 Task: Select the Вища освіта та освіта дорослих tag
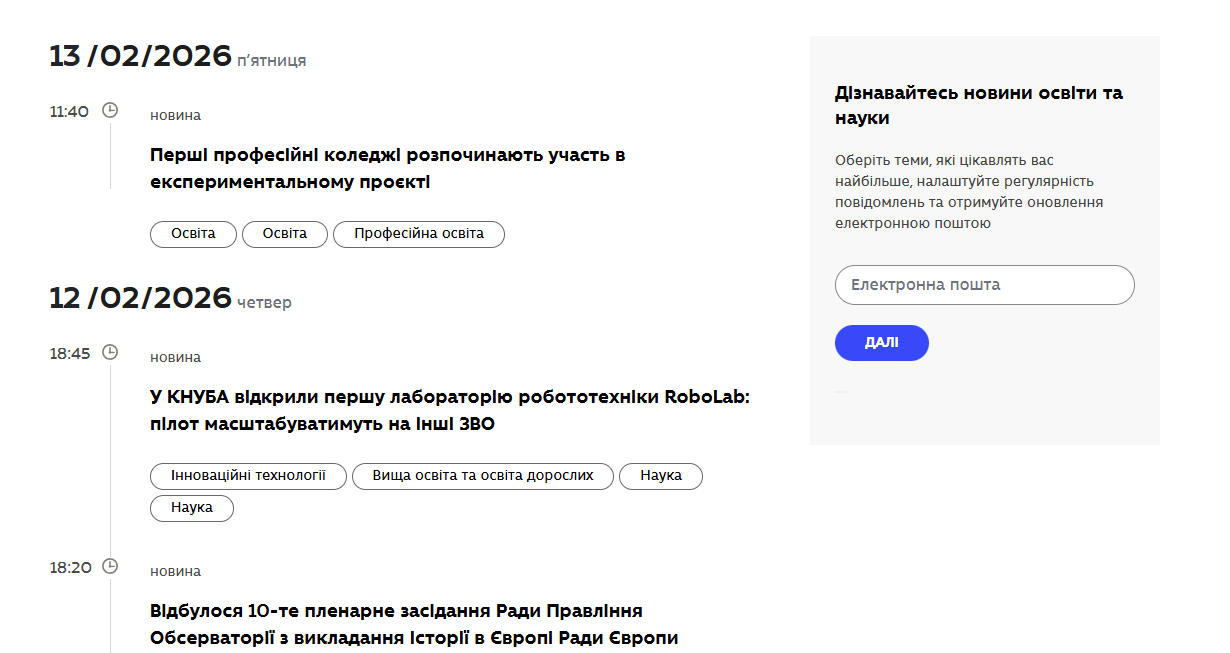point(483,476)
